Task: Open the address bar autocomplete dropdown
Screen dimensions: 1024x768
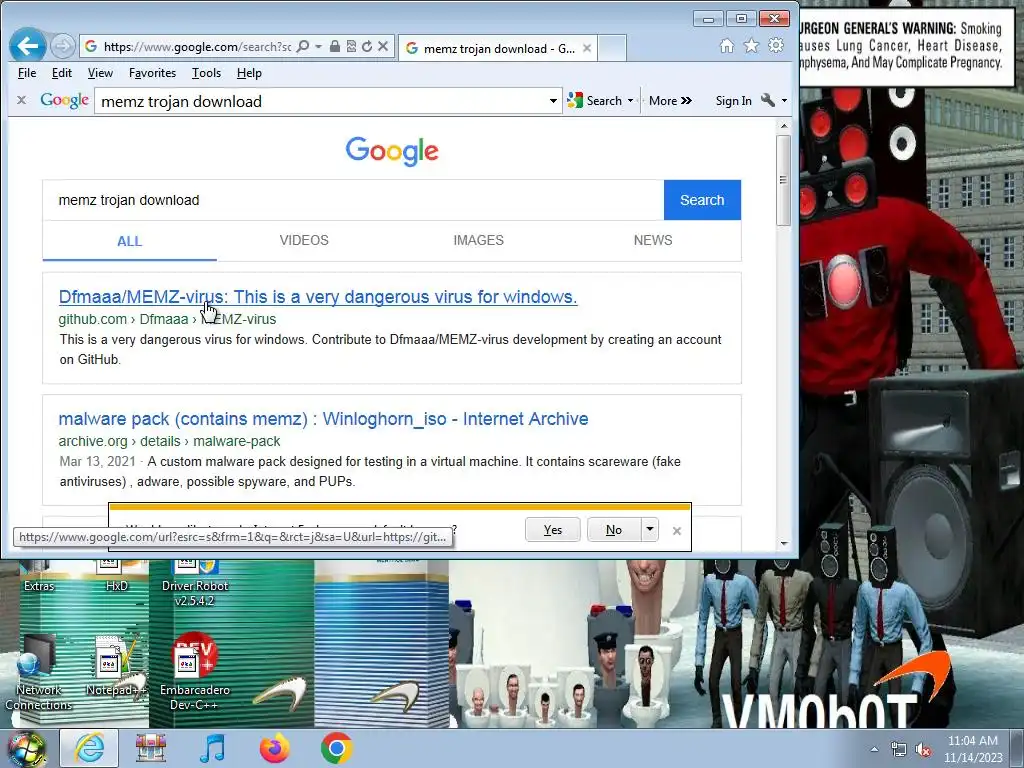Action: tap(318, 46)
